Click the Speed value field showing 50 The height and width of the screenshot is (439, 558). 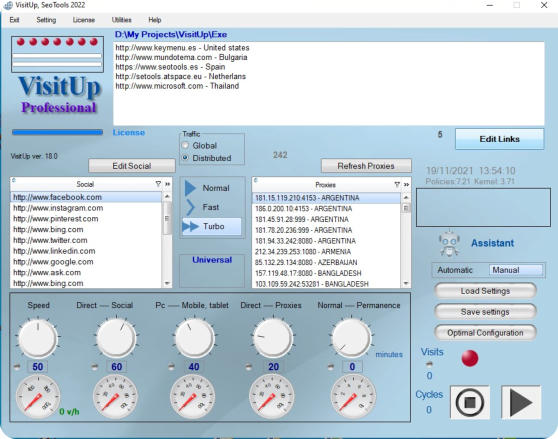[x=37, y=366]
